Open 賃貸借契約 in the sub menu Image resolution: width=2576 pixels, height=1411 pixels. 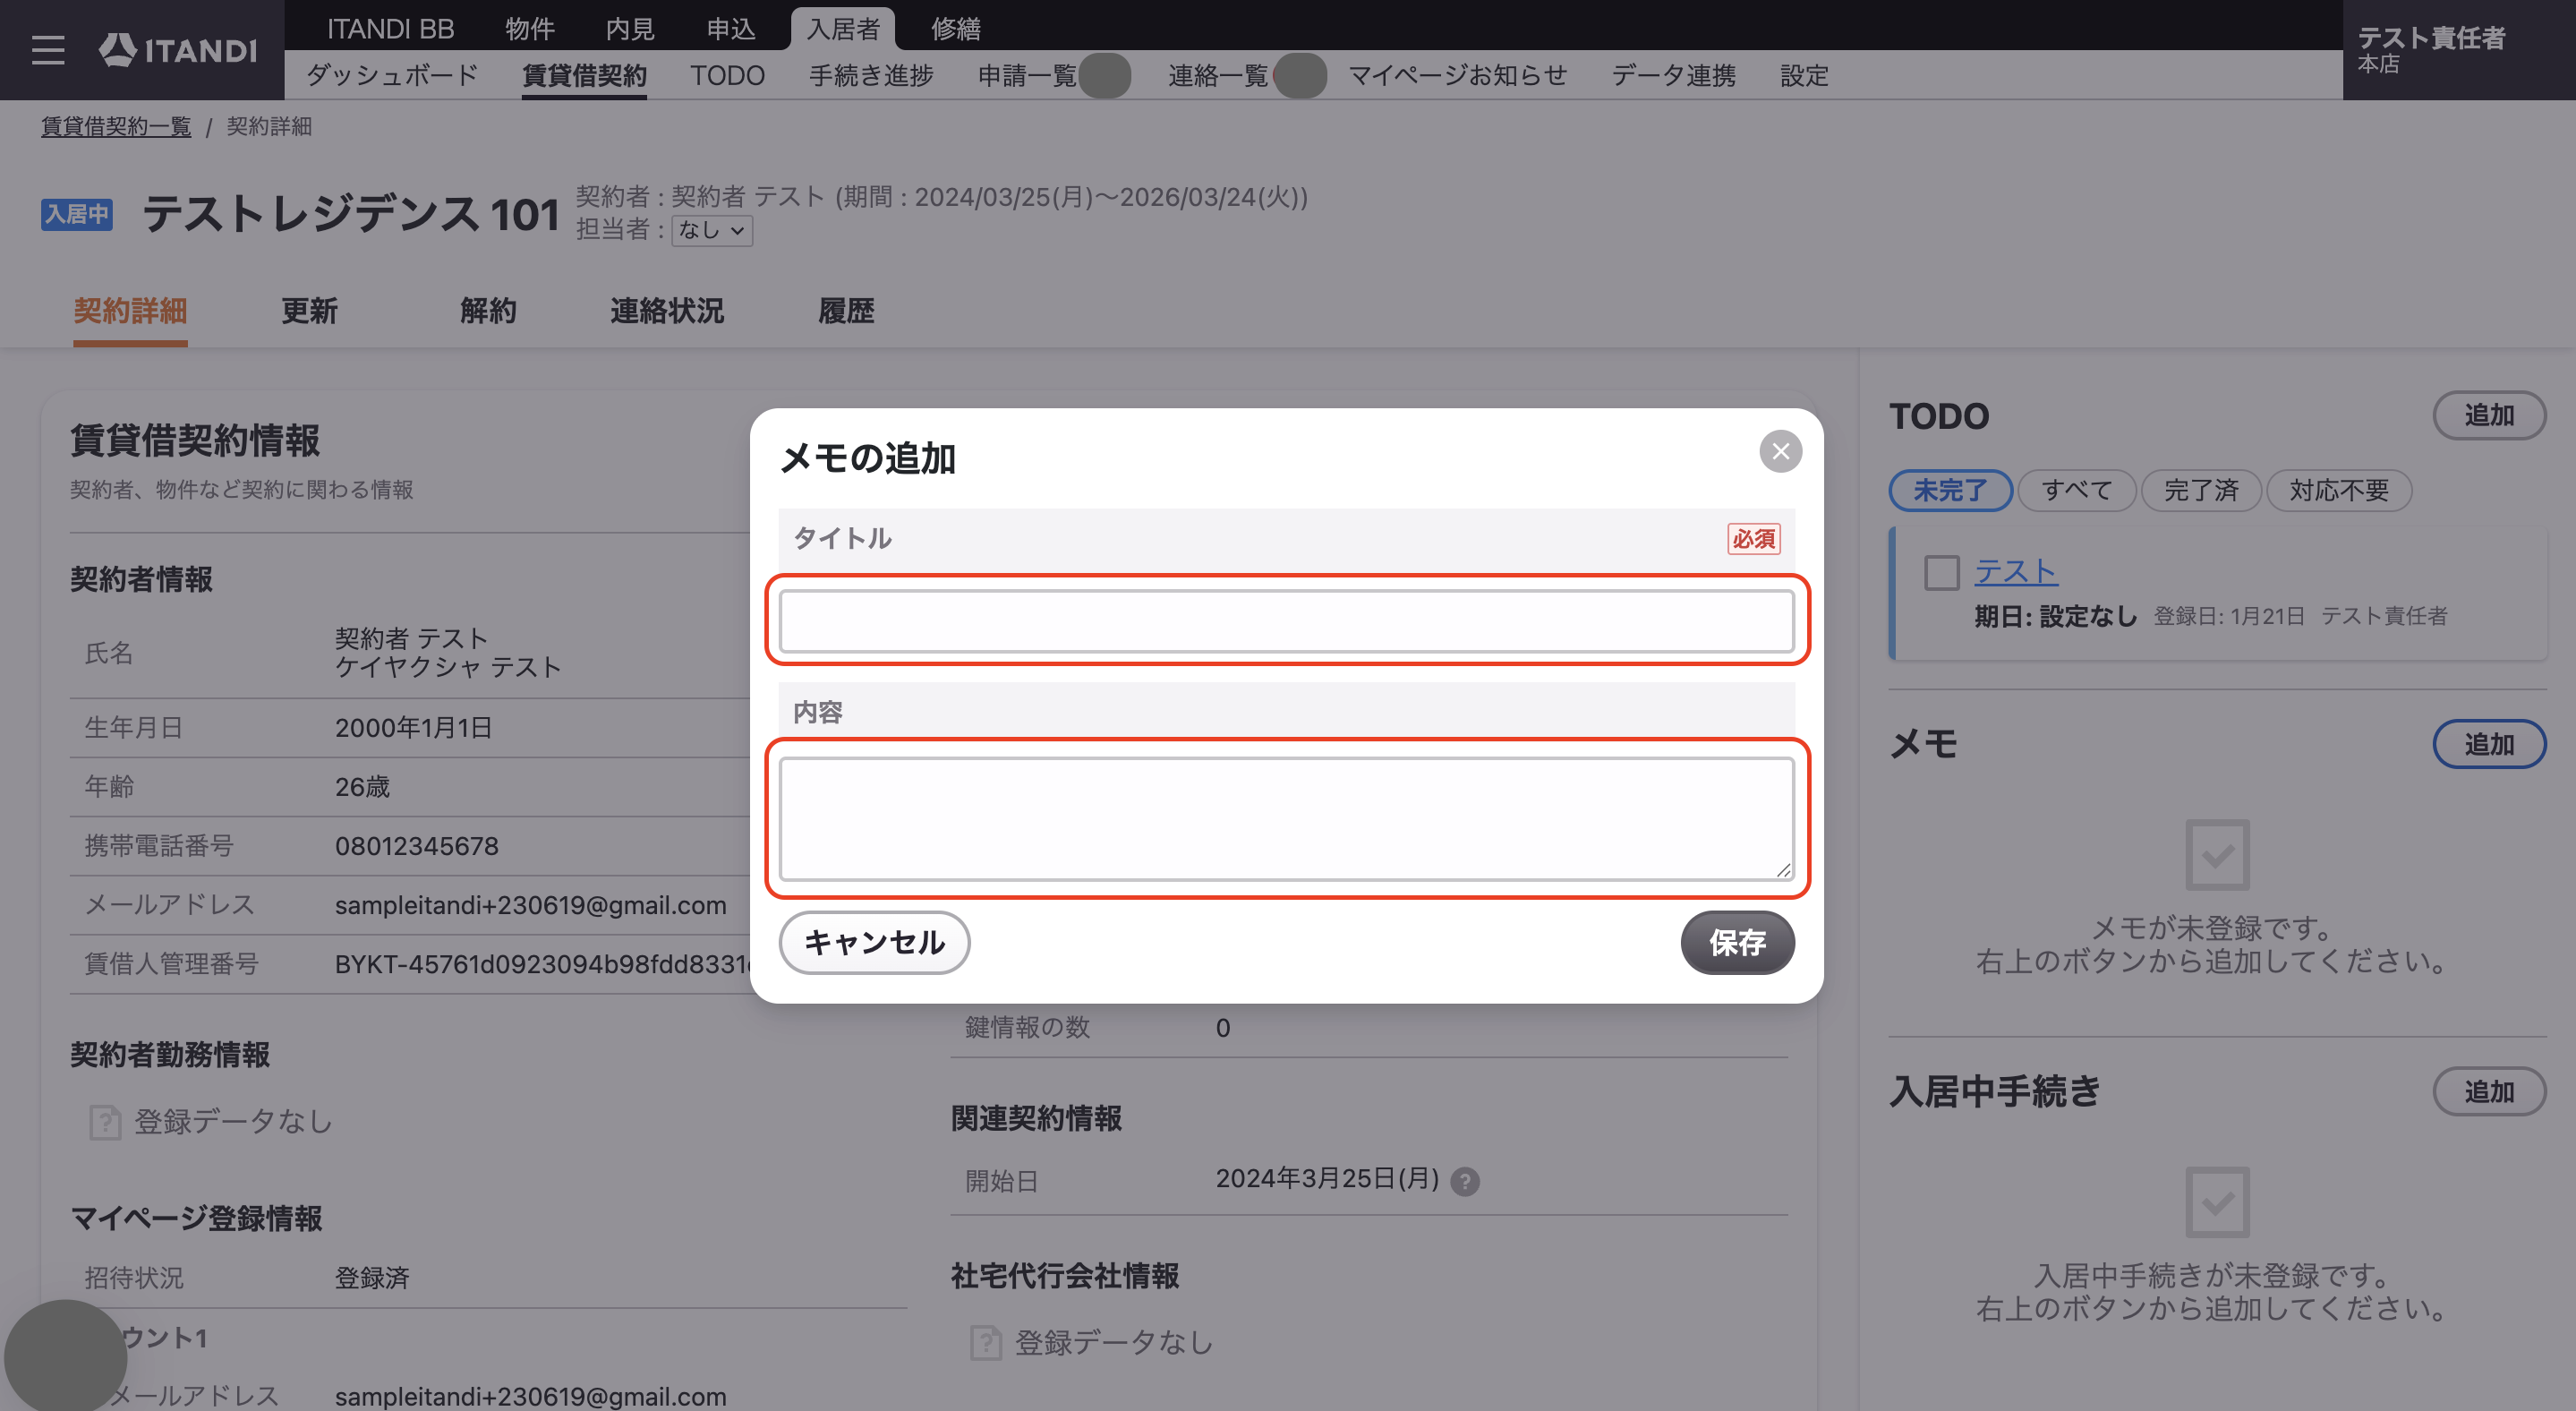584,76
